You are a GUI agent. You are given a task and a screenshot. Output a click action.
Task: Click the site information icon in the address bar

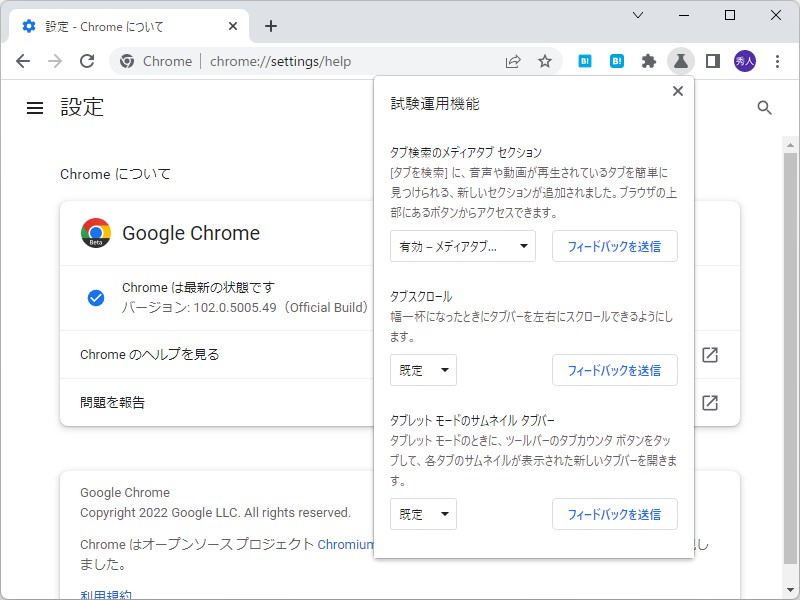click(128, 61)
